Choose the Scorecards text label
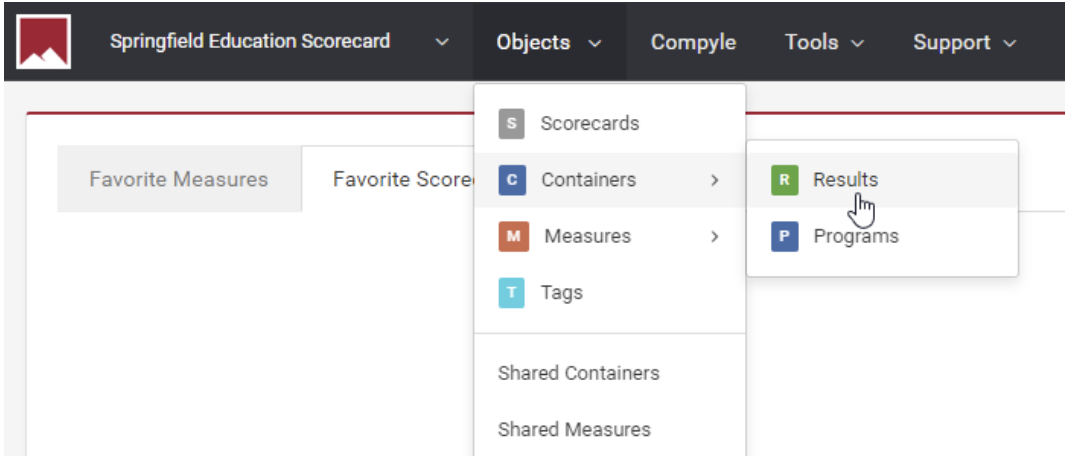 pos(589,124)
